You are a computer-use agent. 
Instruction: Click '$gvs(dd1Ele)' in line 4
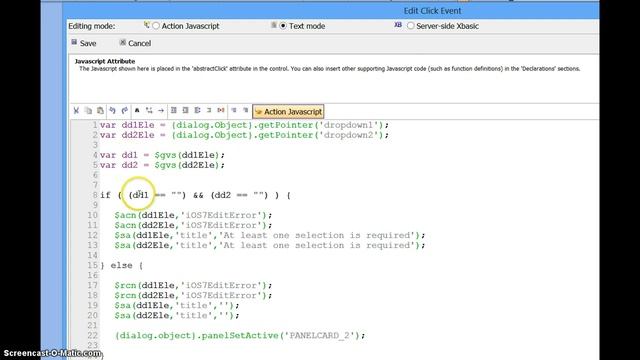point(187,155)
